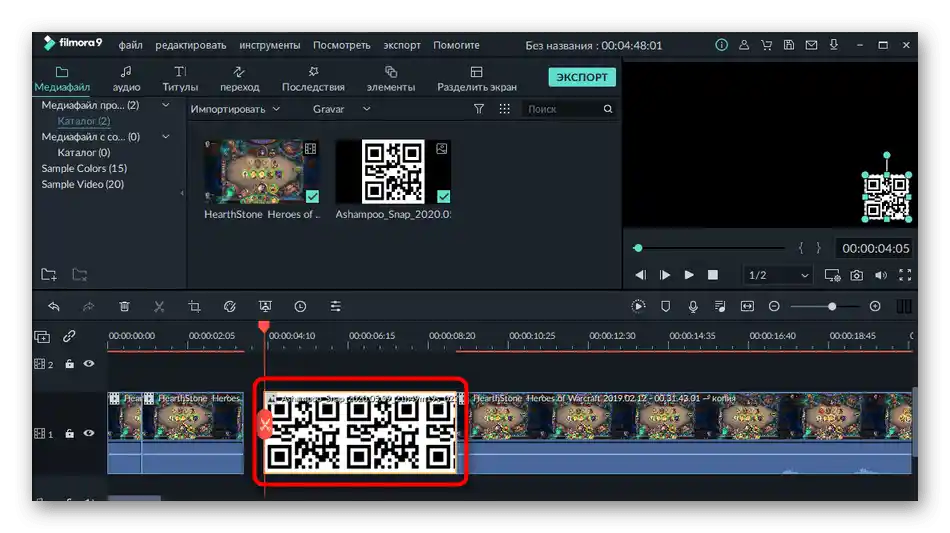950x533 pixels.
Task: Collapse the Медиафайл с со... (0) group
Action: click(165, 136)
